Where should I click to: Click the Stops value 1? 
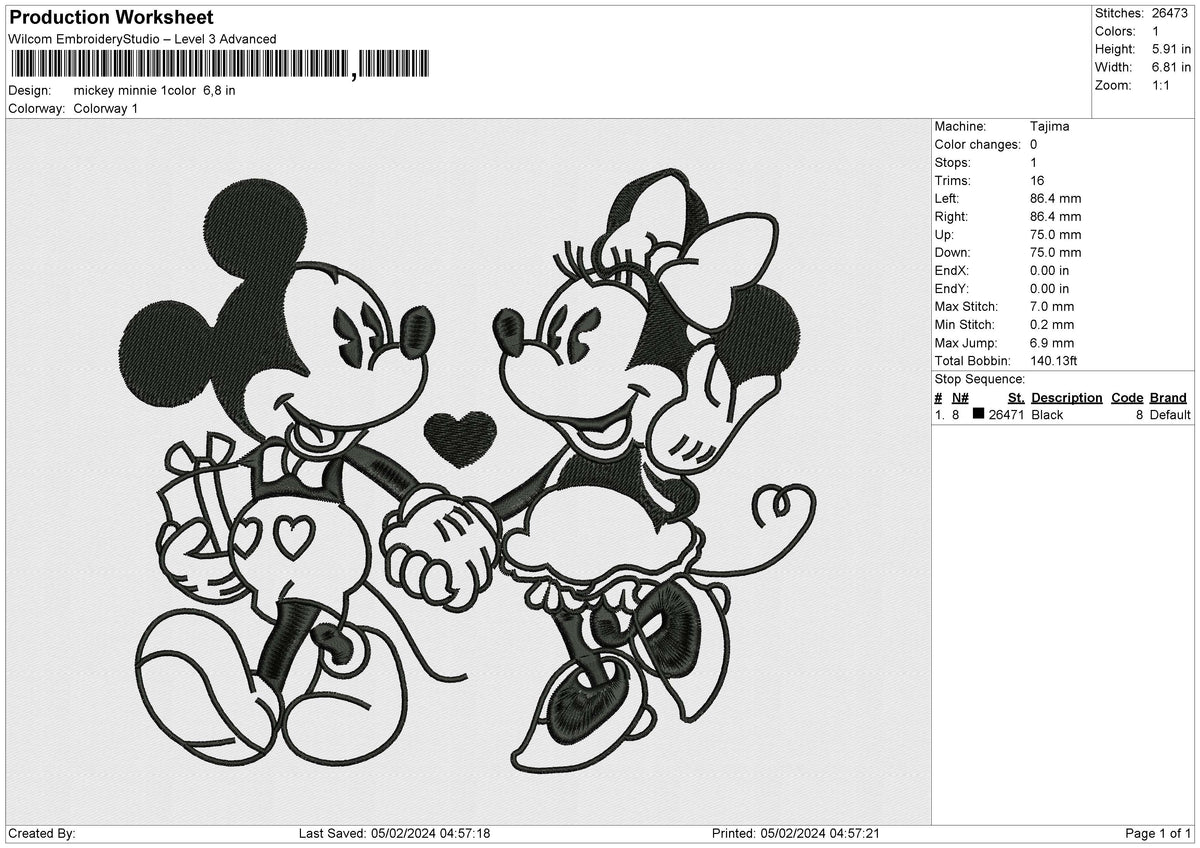1033,162
